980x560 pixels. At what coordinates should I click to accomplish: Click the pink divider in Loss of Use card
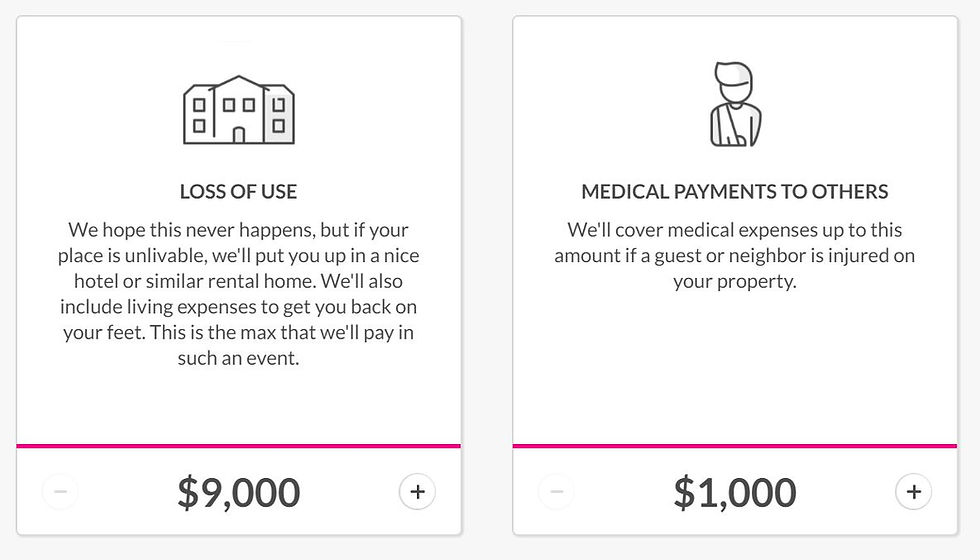(239, 446)
